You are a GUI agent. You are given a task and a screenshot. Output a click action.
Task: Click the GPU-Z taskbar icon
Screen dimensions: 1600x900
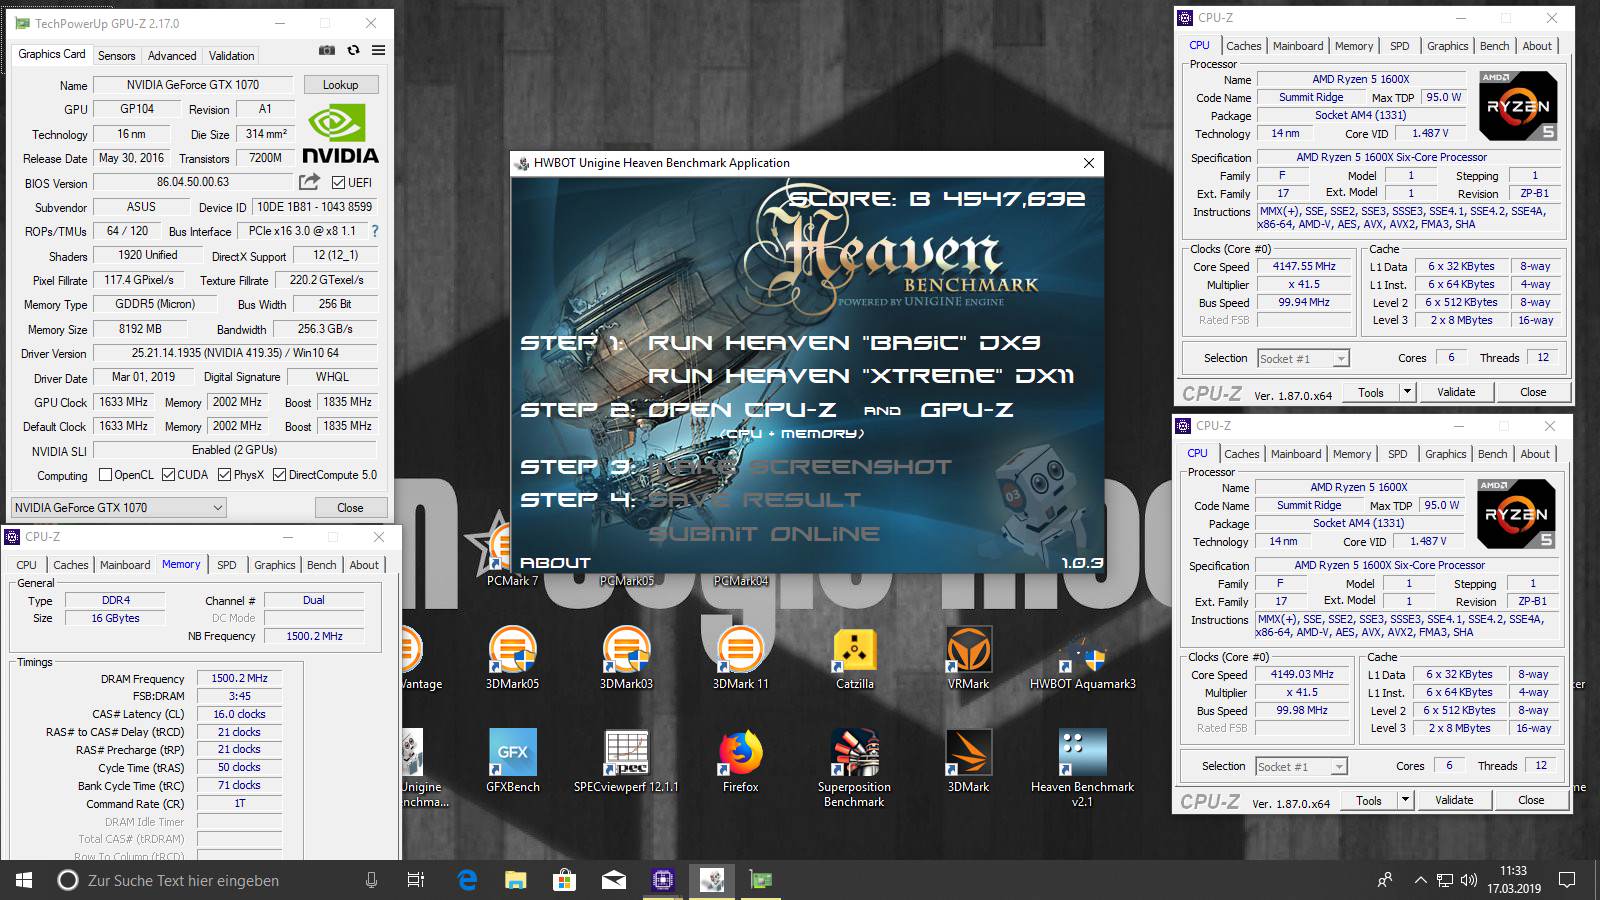click(761, 880)
